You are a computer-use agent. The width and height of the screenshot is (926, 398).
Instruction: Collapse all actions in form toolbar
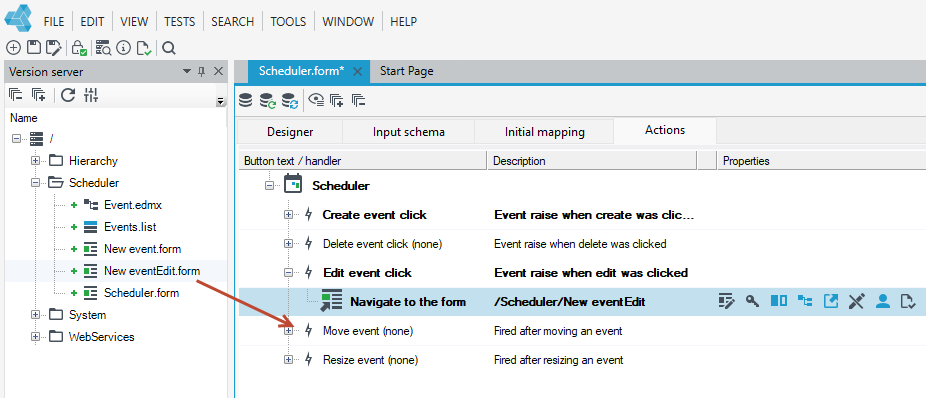click(358, 100)
